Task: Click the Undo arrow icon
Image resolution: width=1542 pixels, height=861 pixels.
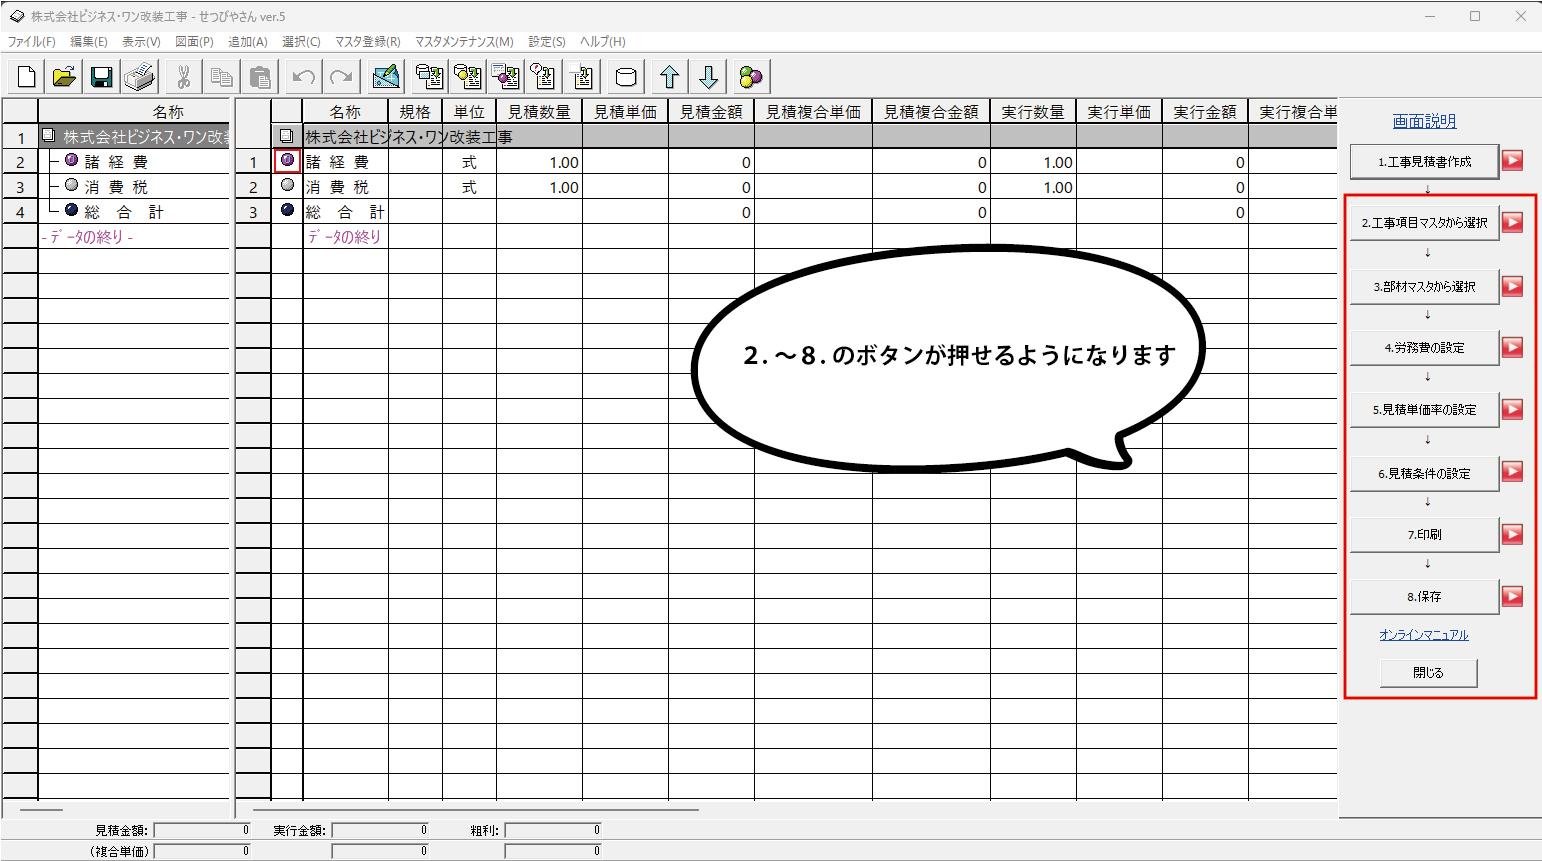Action: click(304, 77)
